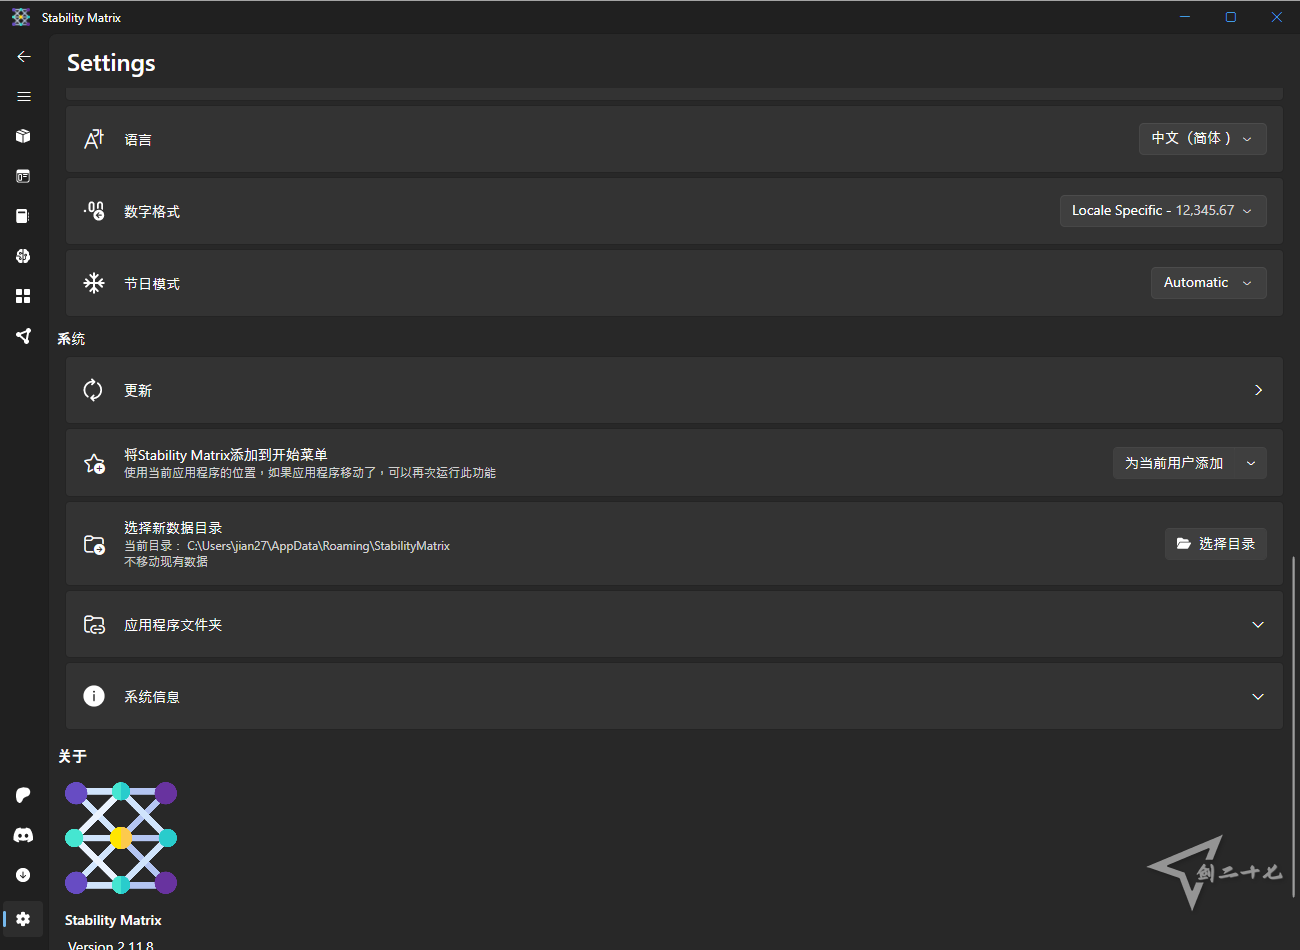This screenshot has width=1300, height=950.
Task: Click the number format icon beside 数字格式
Action: point(94,211)
